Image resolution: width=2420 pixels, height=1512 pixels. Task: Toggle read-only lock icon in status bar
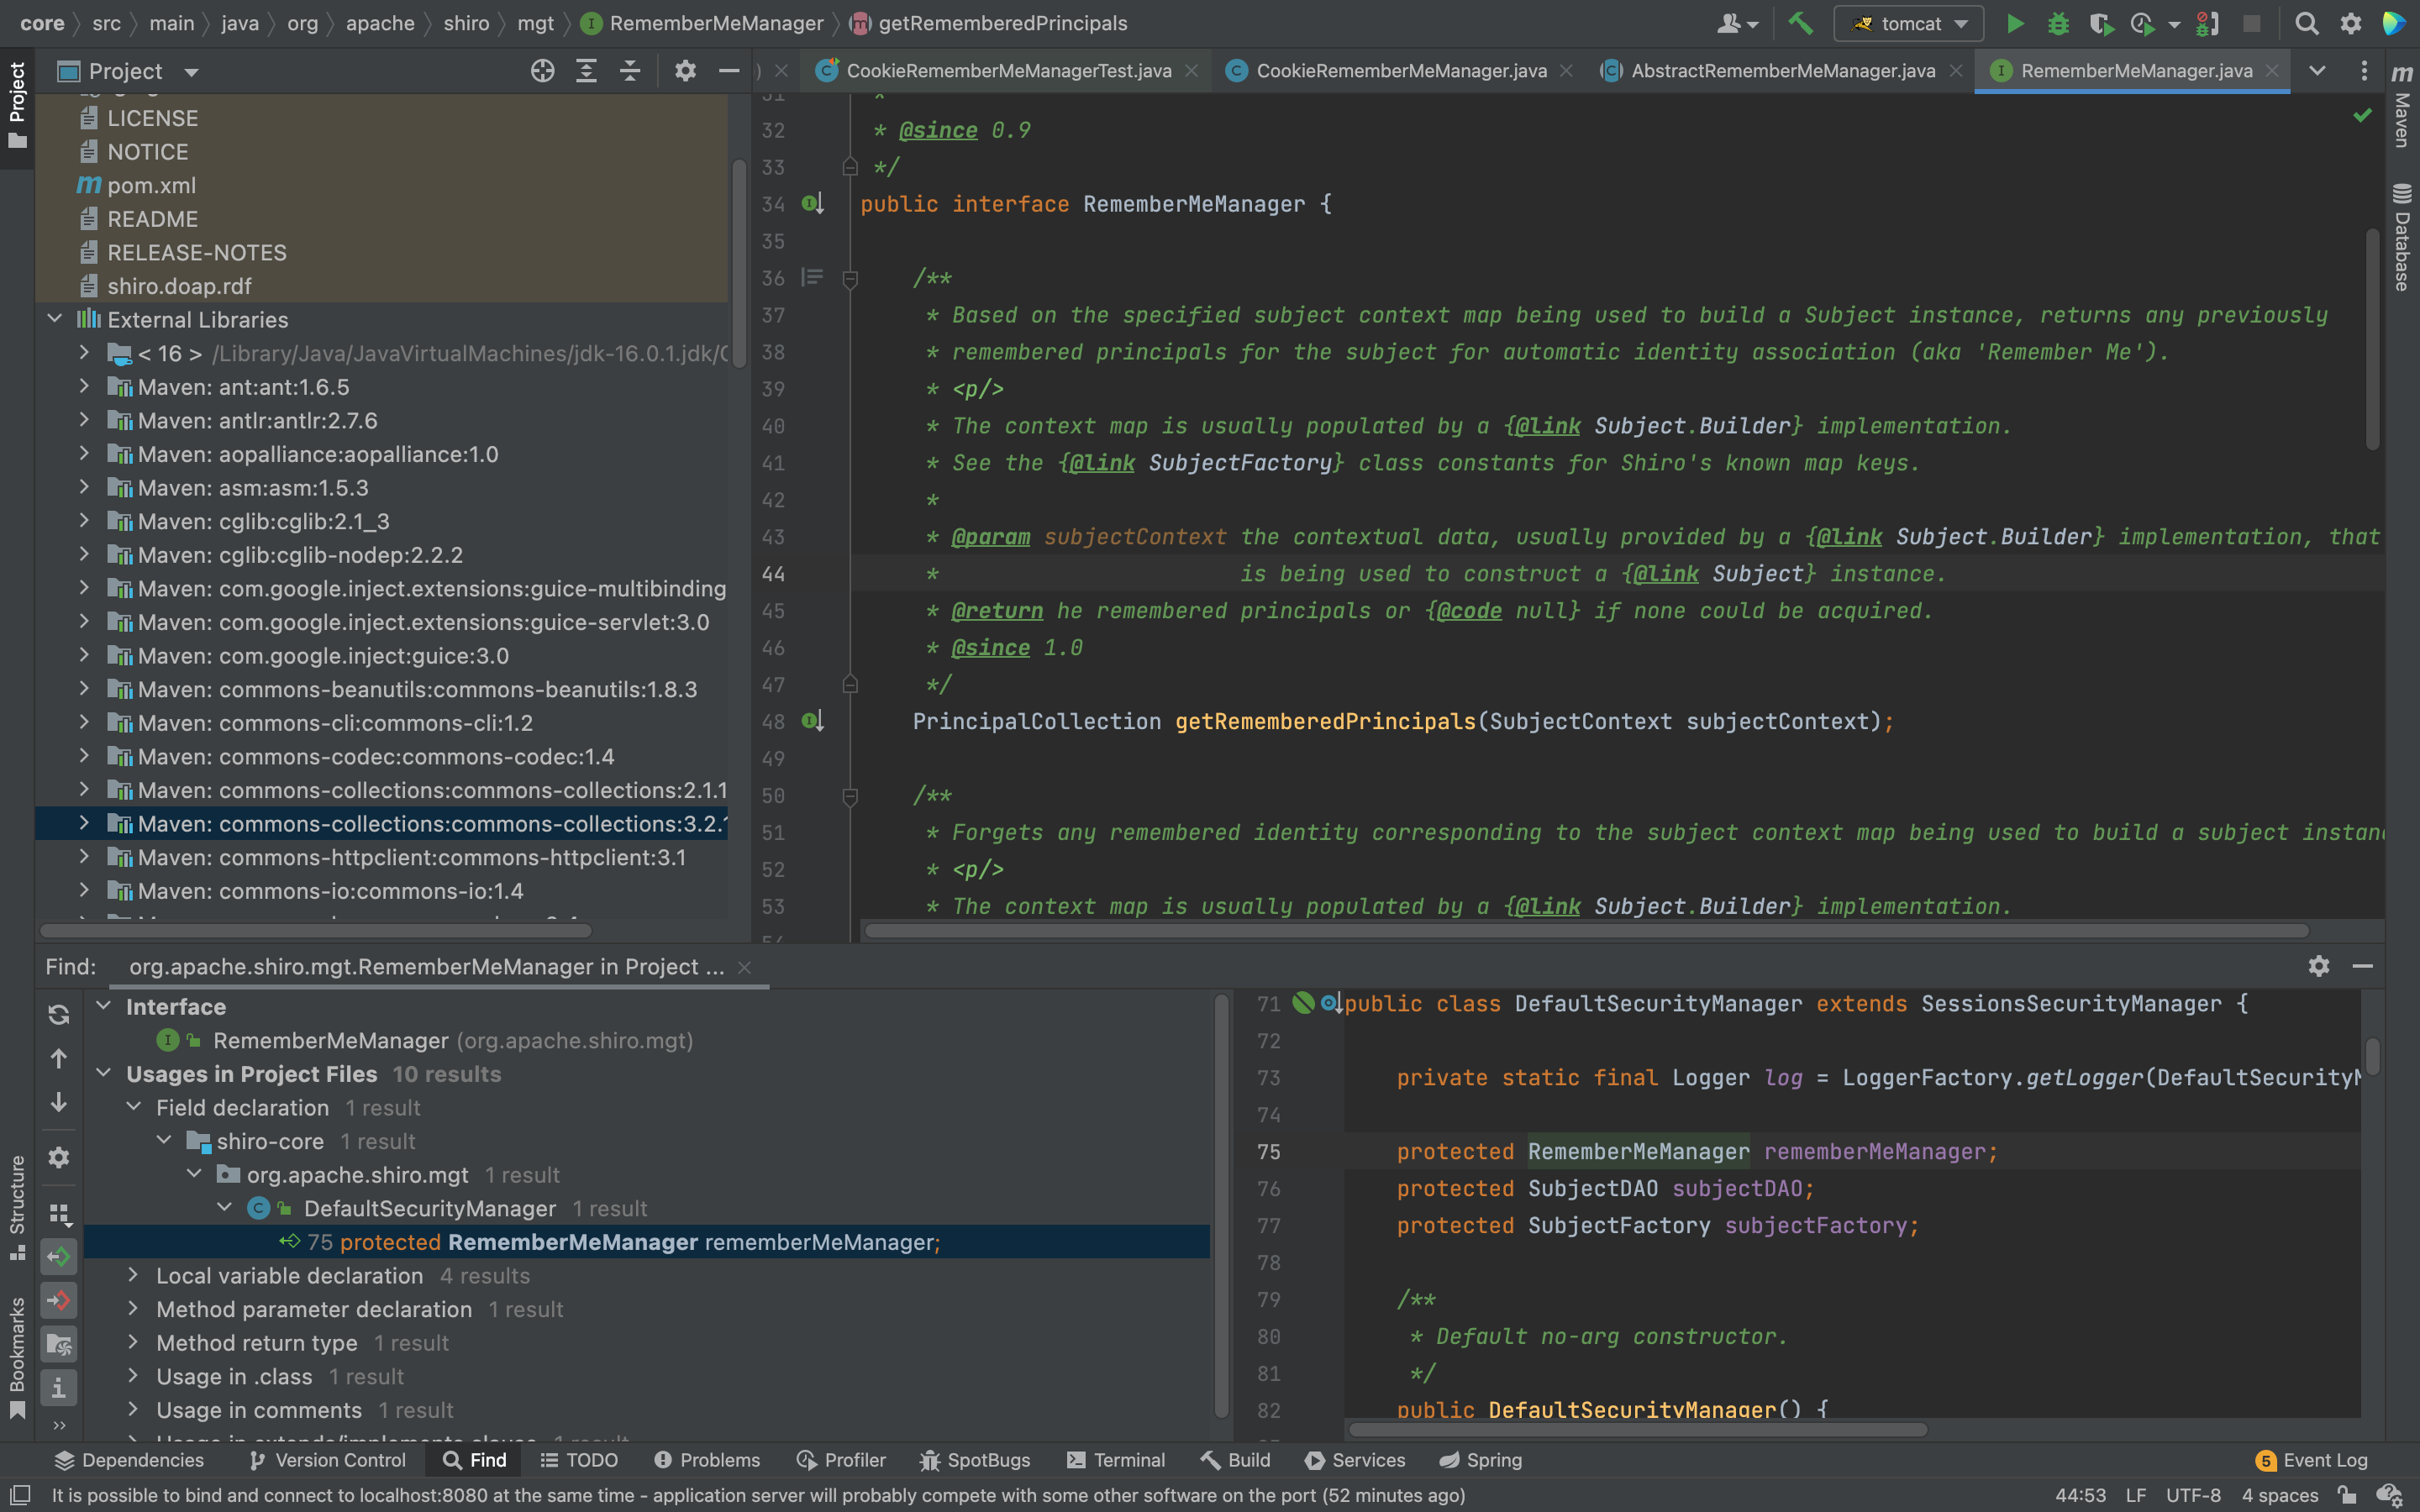[2347, 1495]
